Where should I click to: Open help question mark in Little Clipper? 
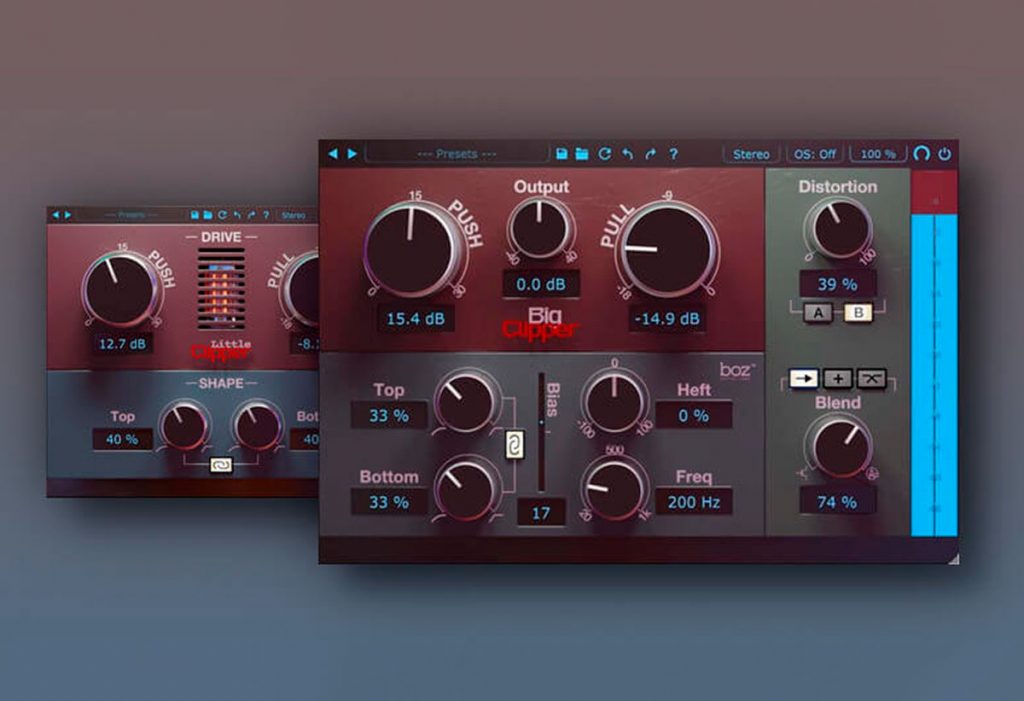[266, 214]
